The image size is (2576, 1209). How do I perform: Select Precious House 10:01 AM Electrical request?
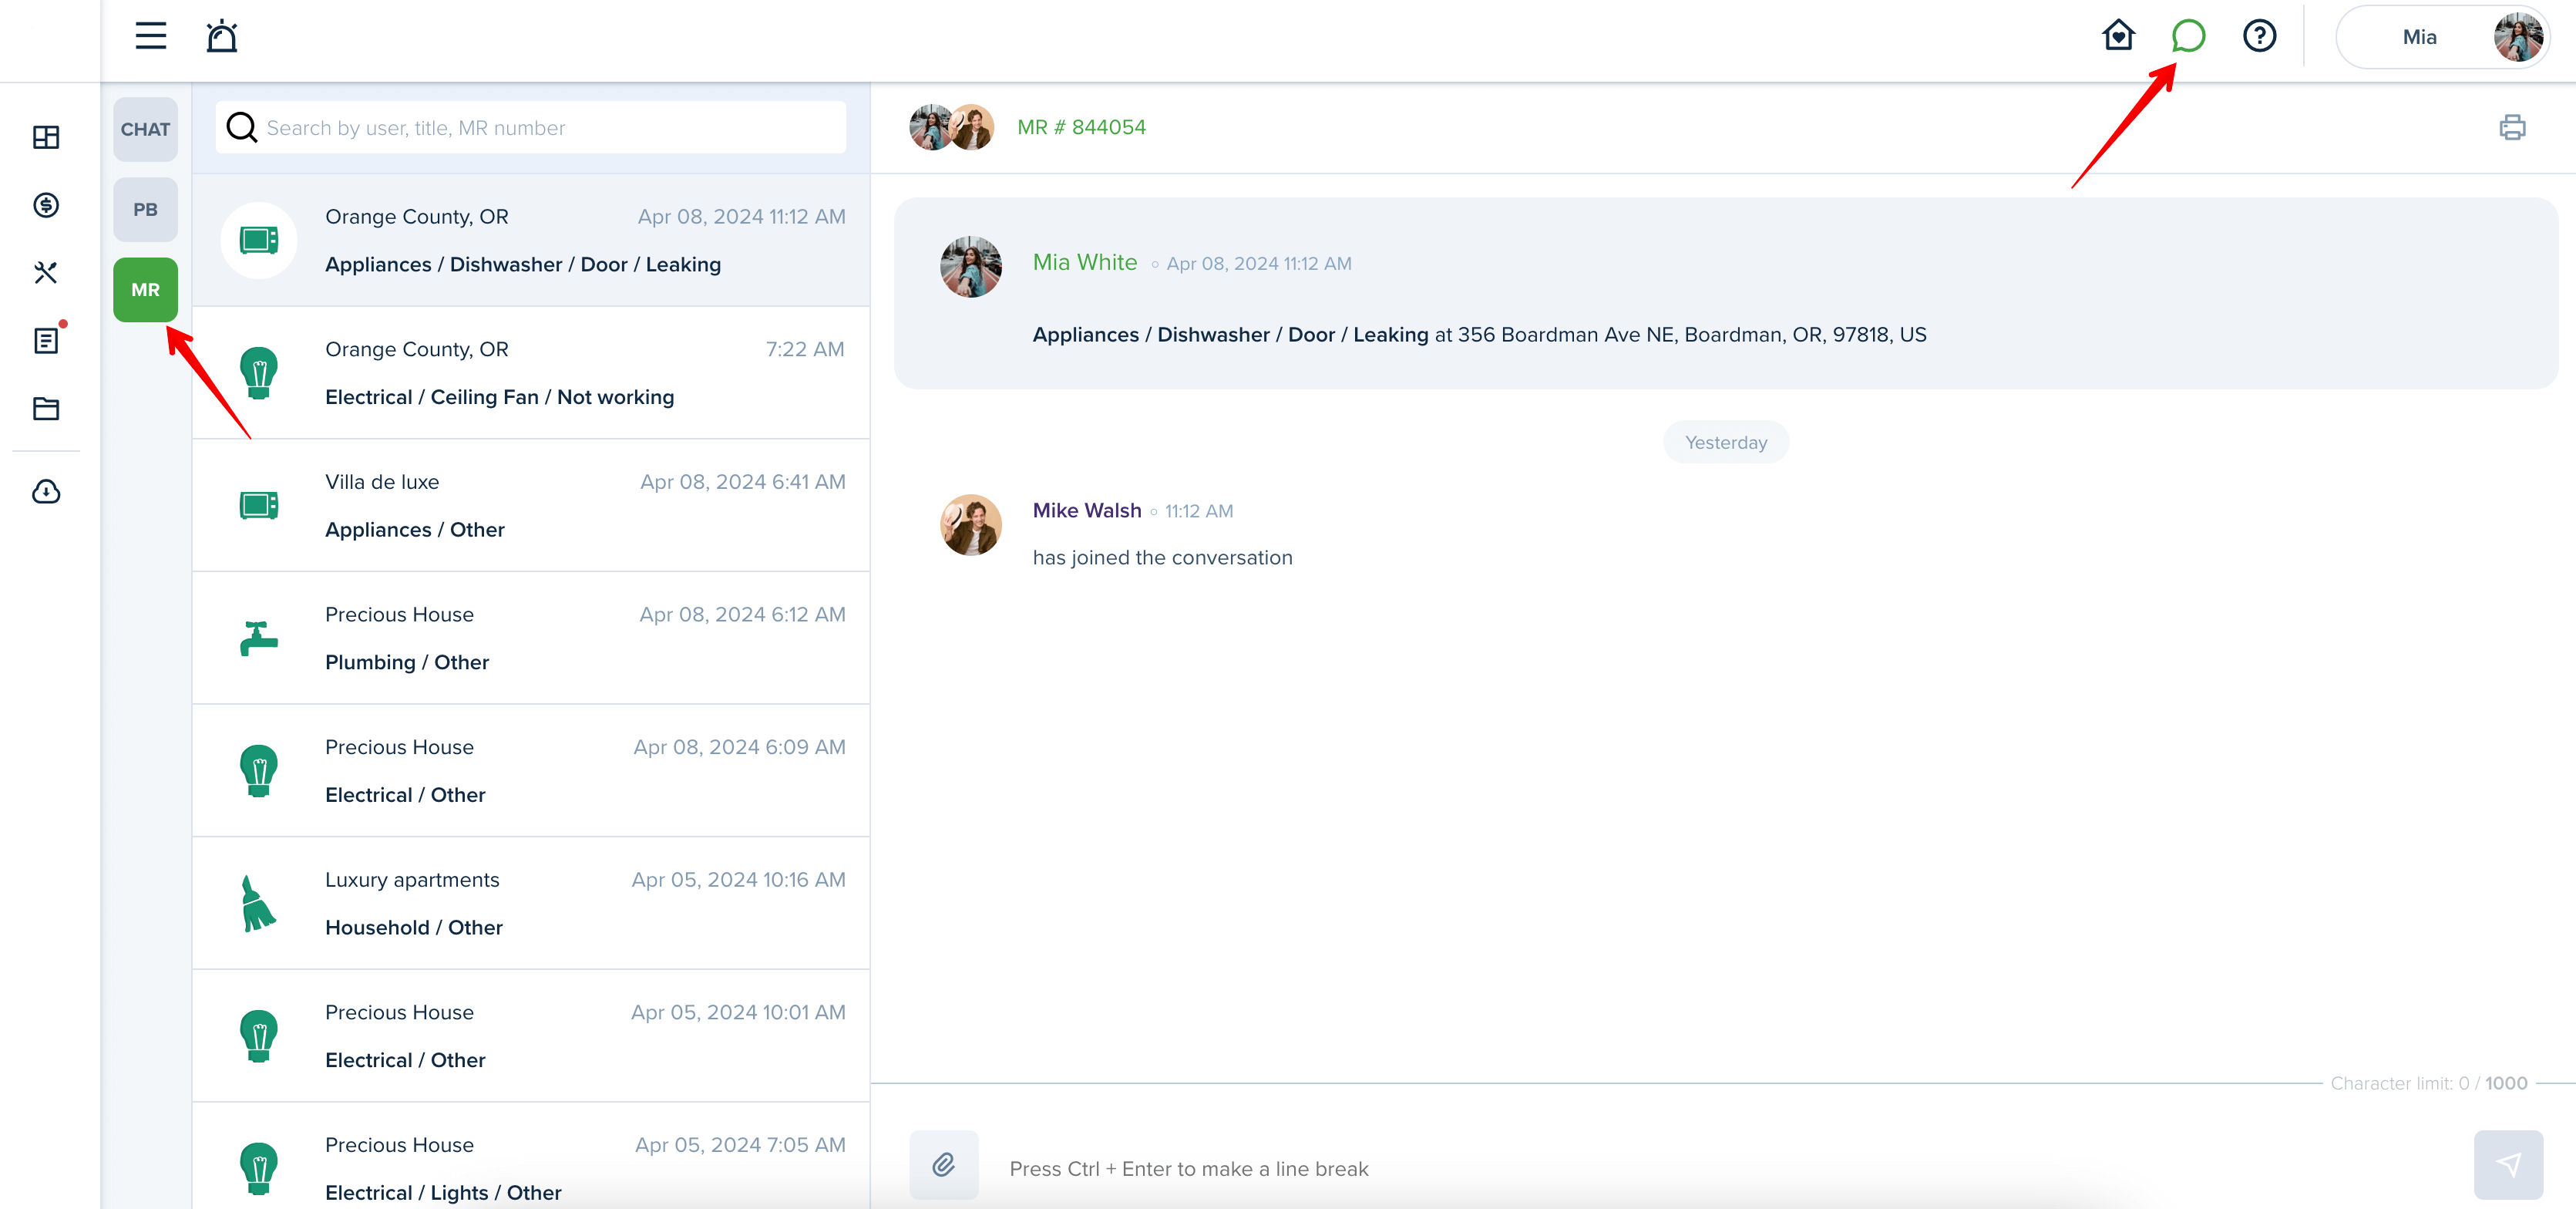tap(531, 1036)
